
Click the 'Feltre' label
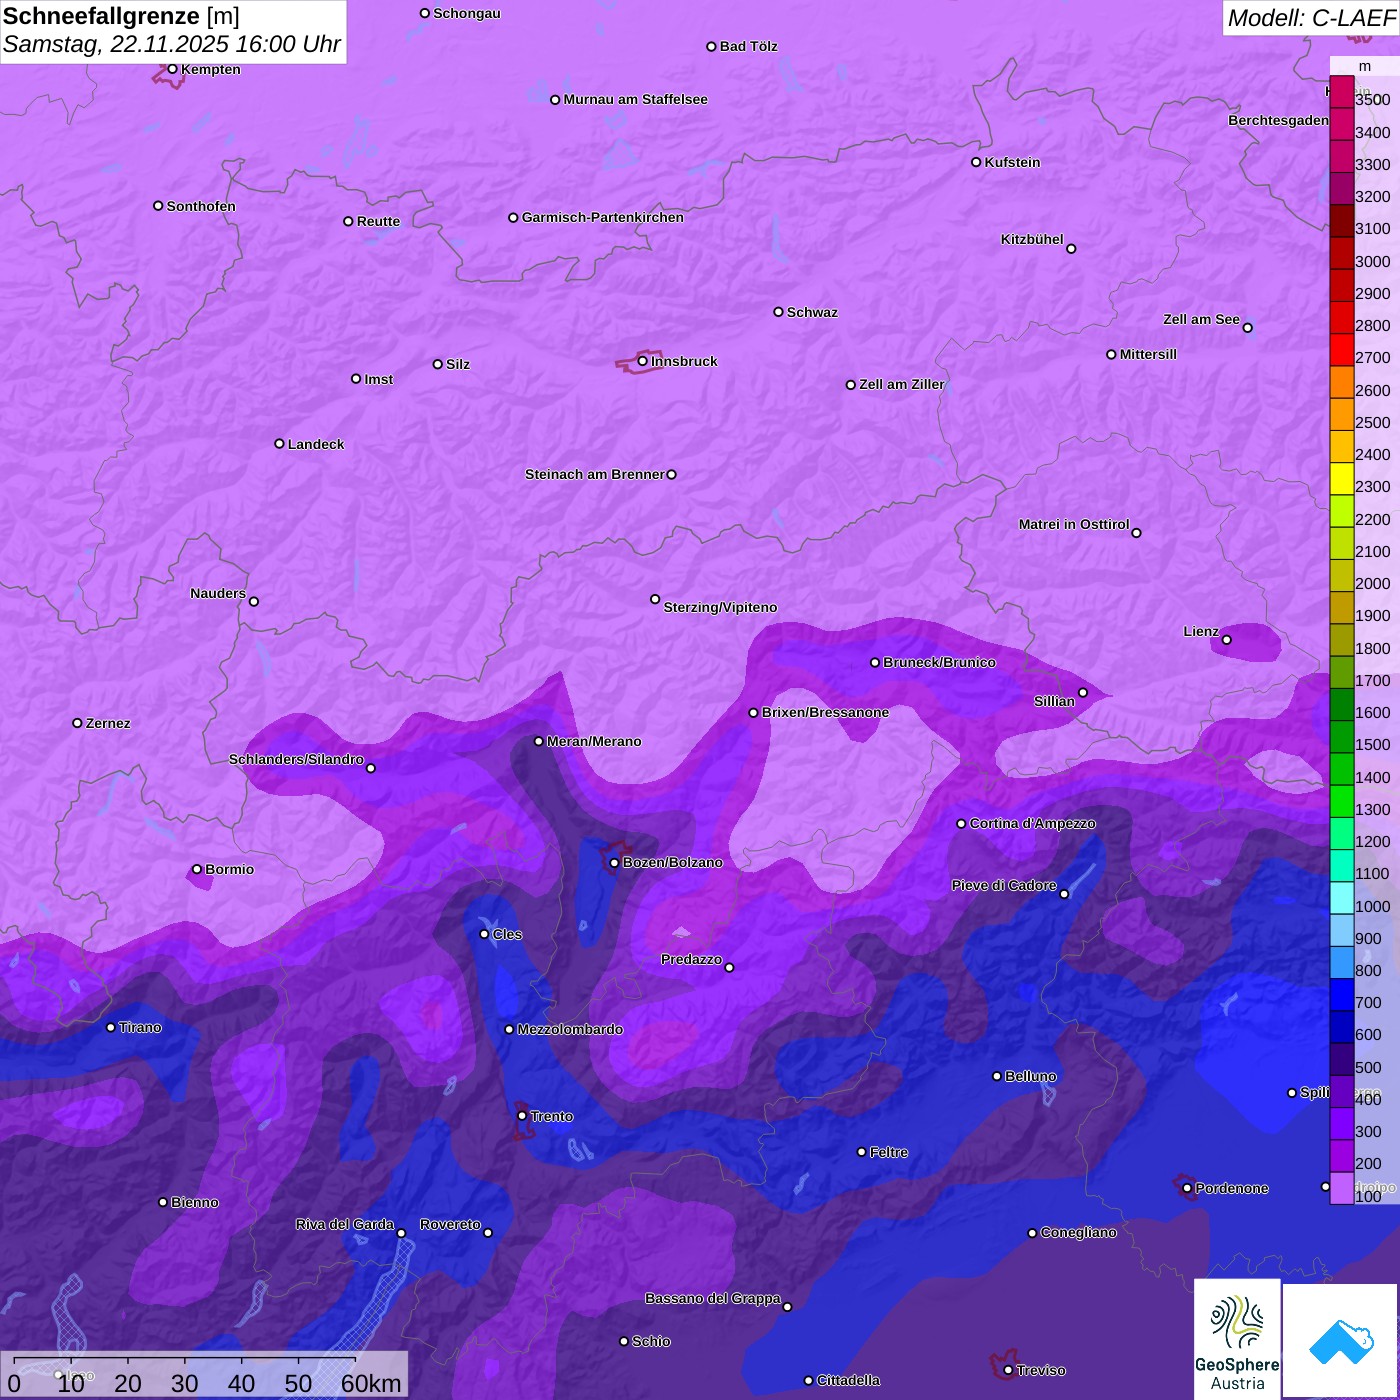click(890, 1153)
